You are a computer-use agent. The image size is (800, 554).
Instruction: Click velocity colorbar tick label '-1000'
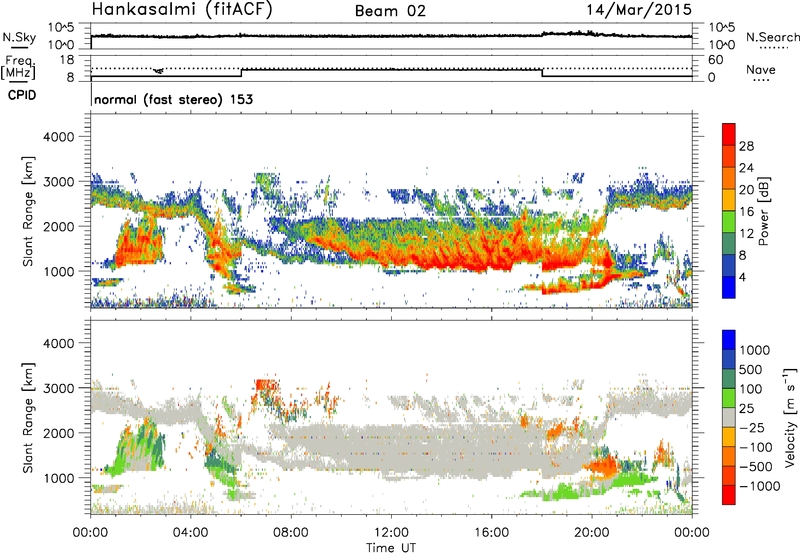(x=759, y=486)
